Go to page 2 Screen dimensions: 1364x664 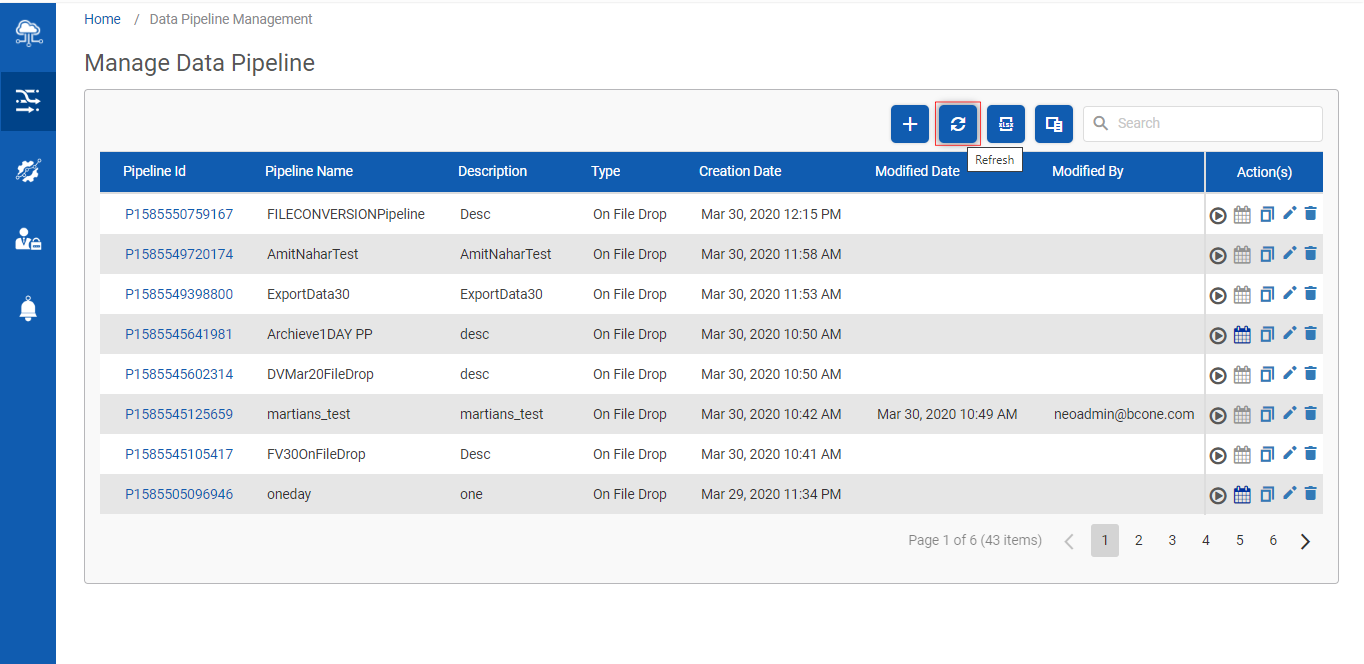click(1138, 540)
